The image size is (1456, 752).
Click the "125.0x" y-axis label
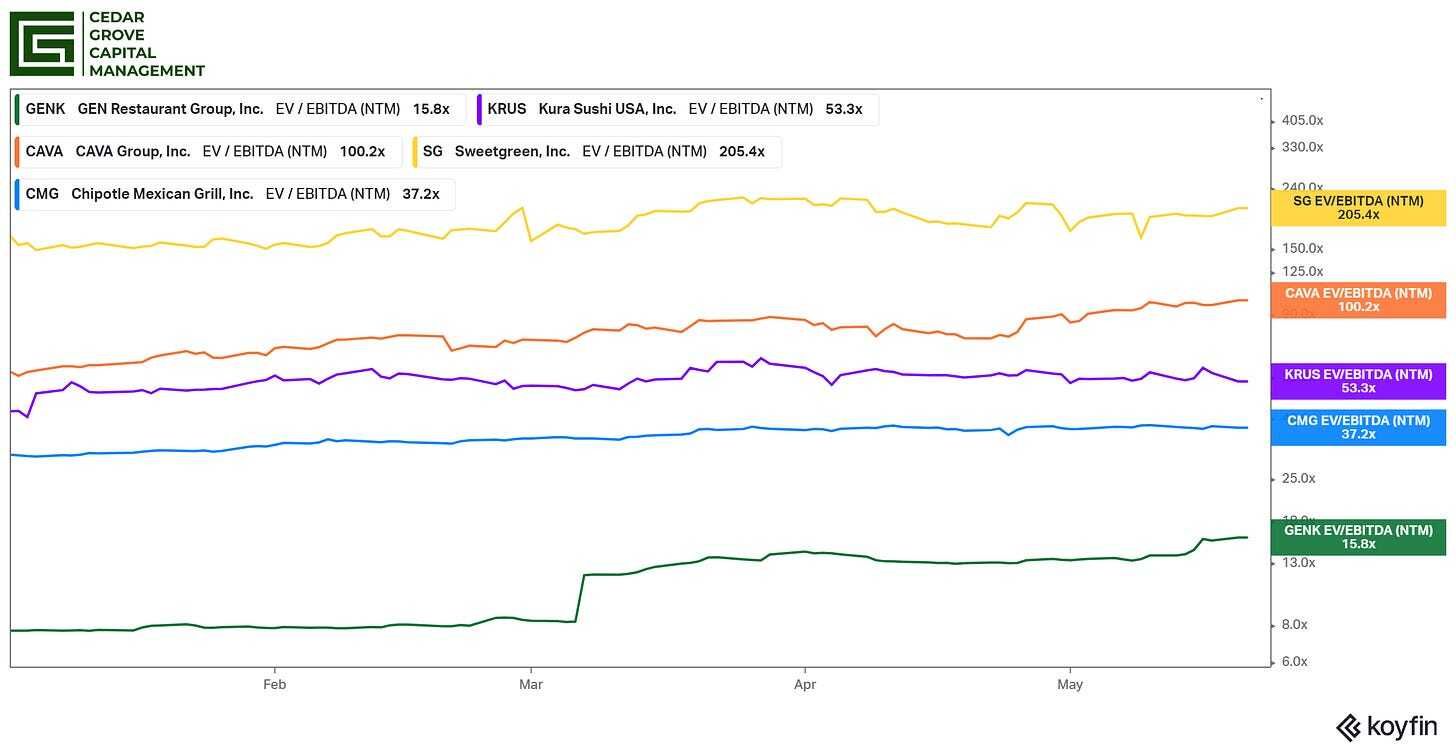pyautogui.click(x=1302, y=271)
